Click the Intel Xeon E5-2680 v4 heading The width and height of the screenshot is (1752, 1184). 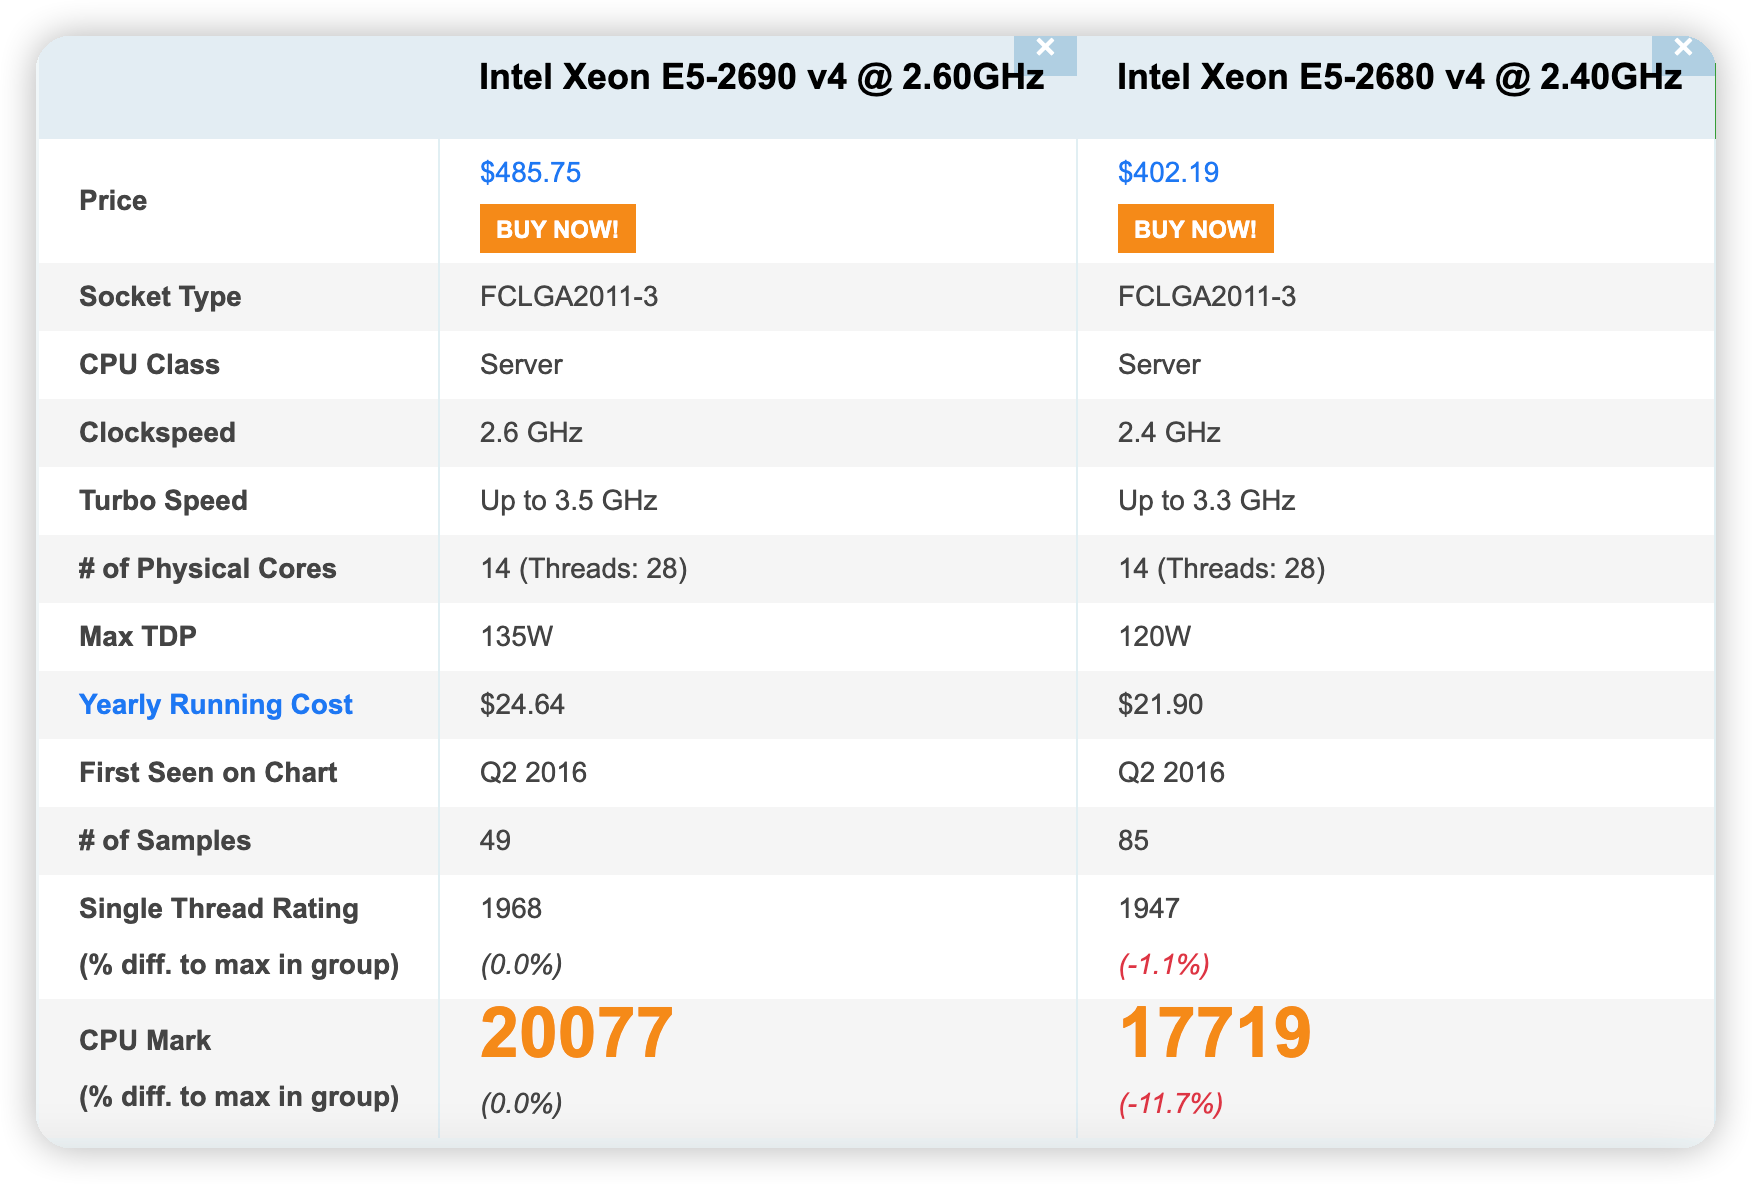tap(1399, 77)
